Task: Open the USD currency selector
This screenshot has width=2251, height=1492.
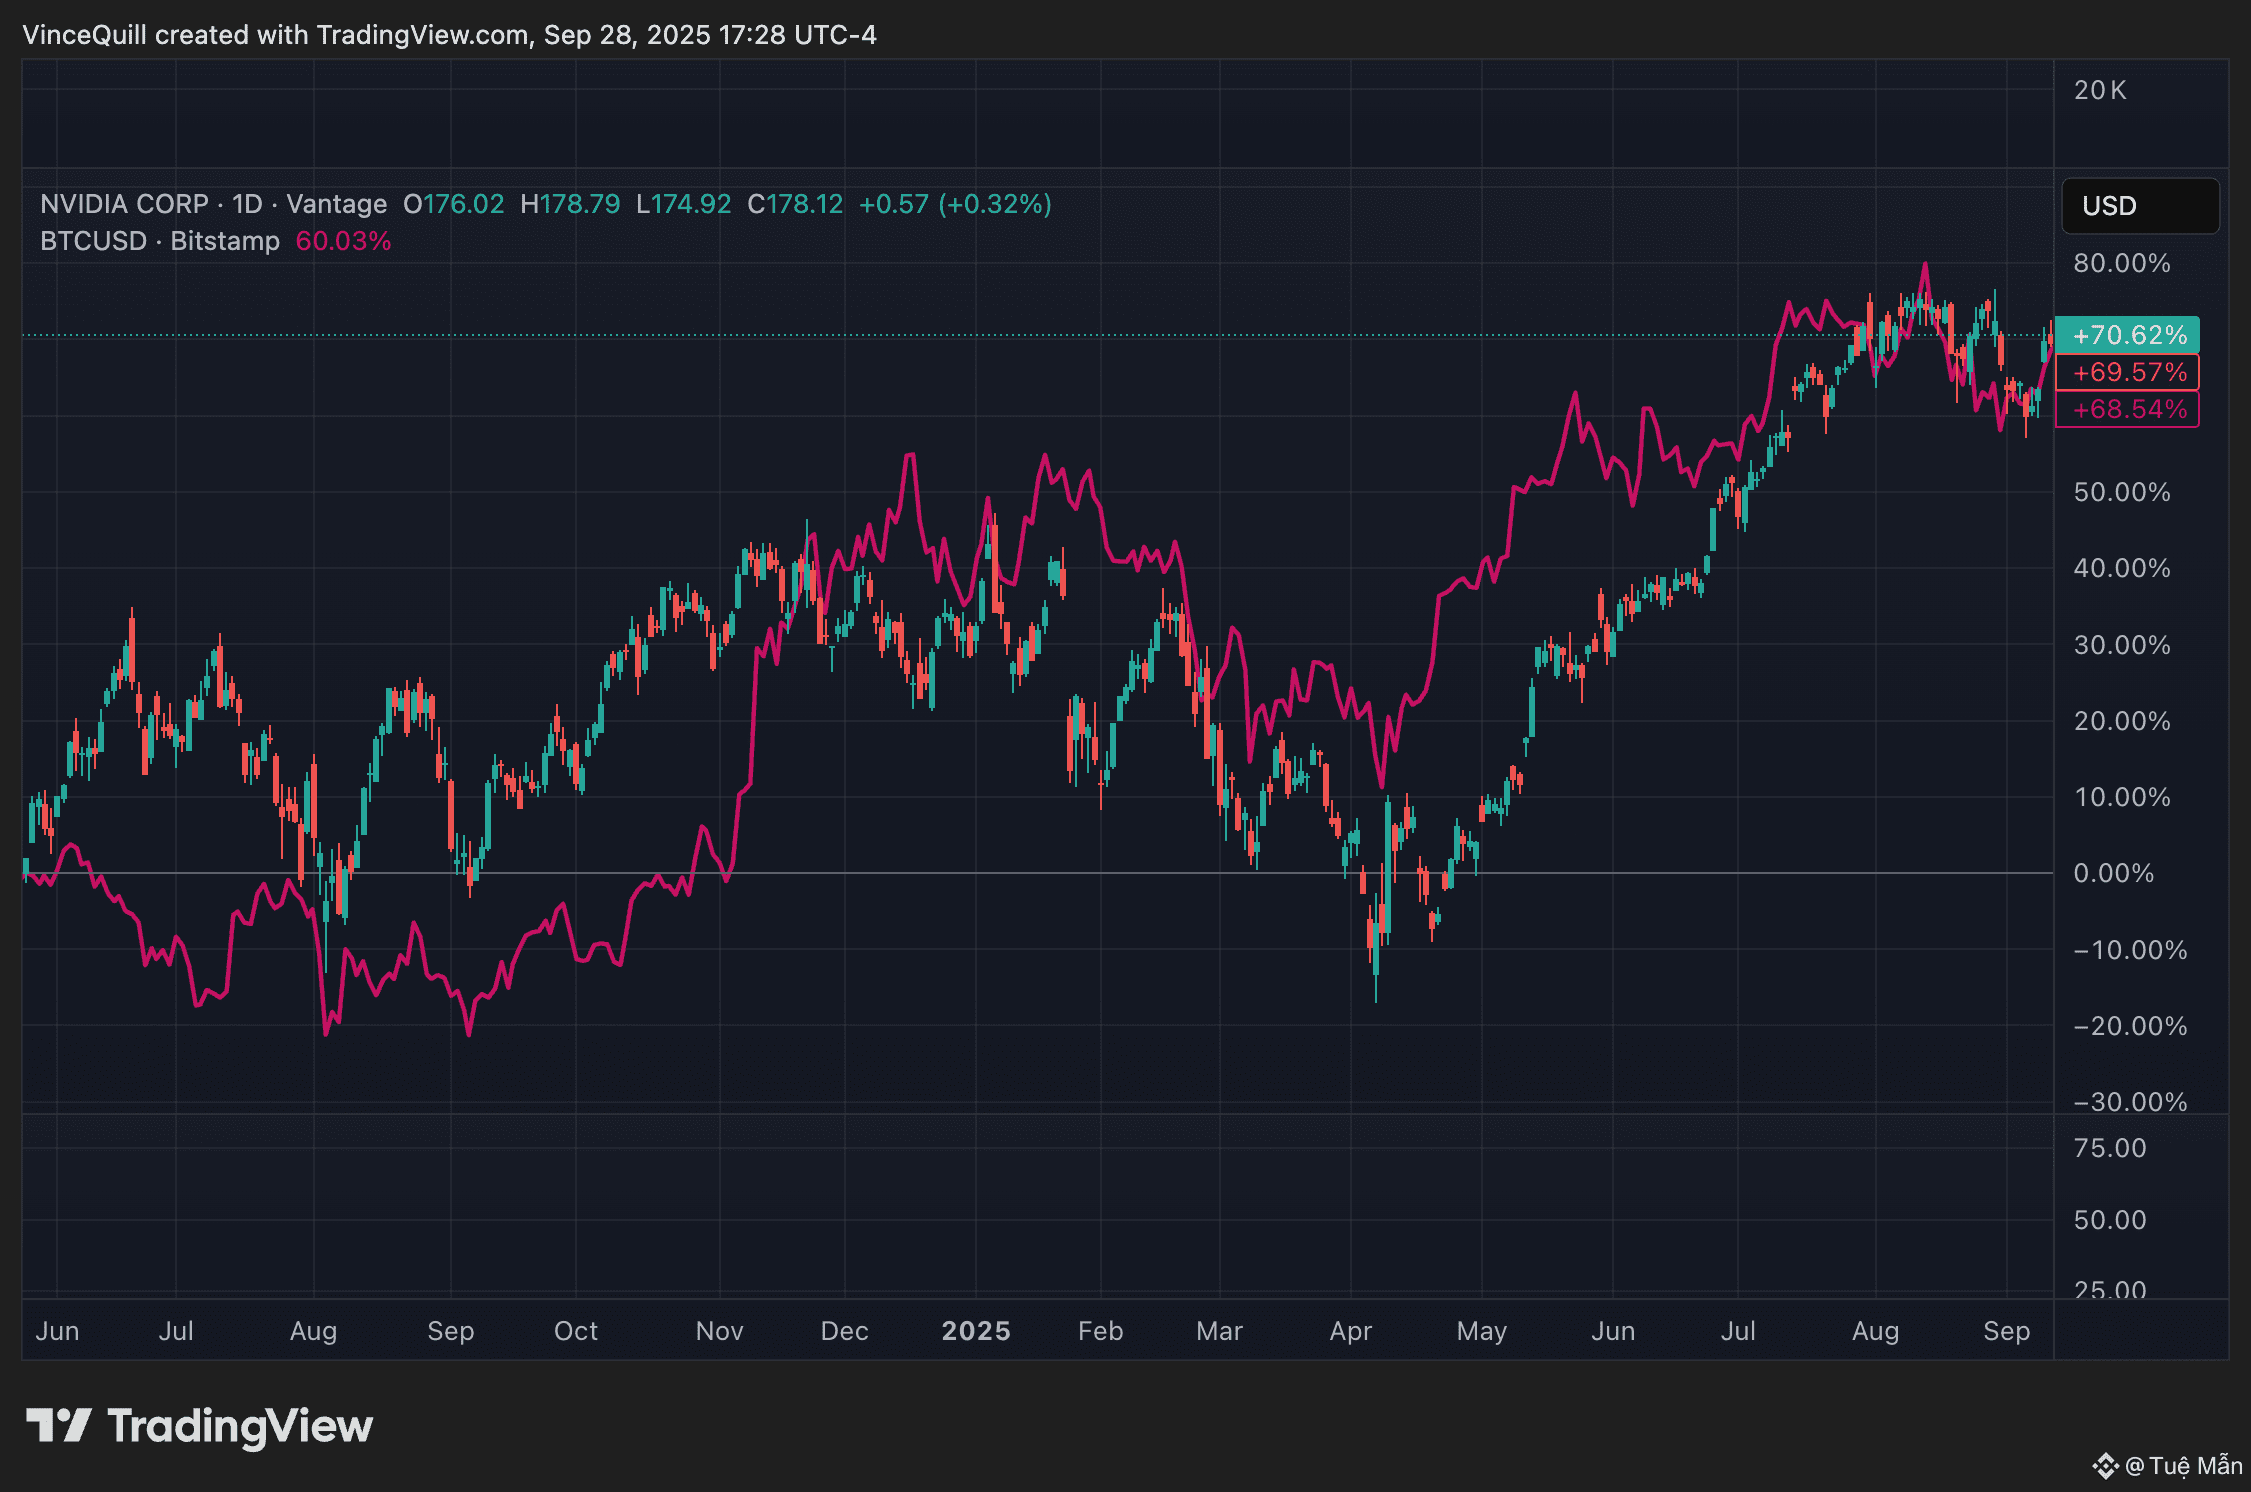Action: point(2140,206)
